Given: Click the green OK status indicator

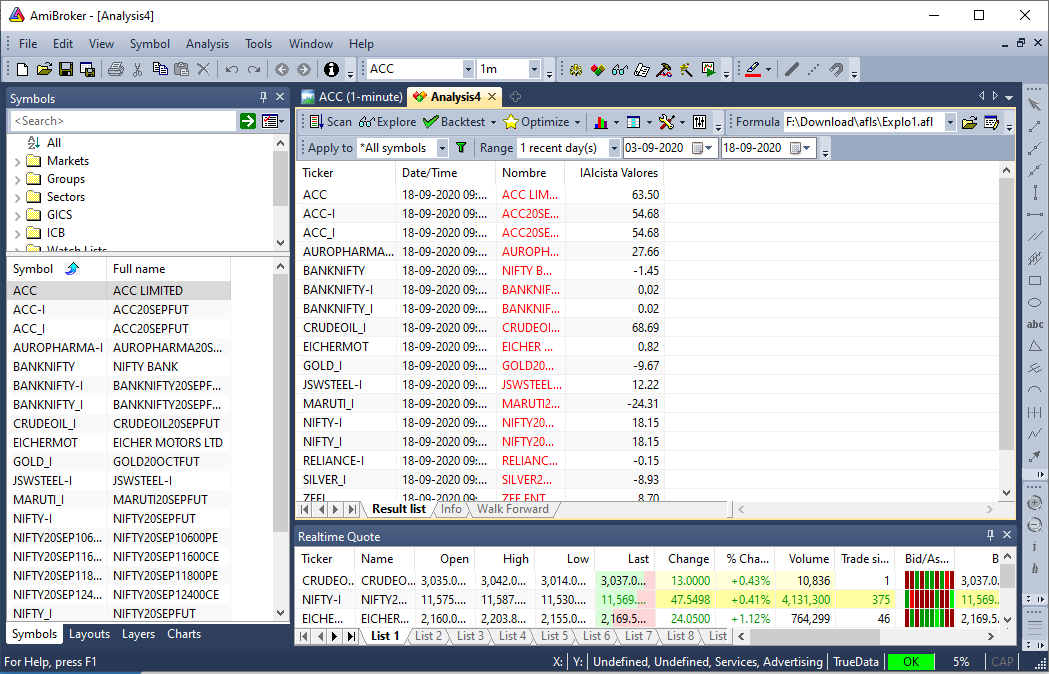Looking at the screenshot, I should [x=911, y=662].
